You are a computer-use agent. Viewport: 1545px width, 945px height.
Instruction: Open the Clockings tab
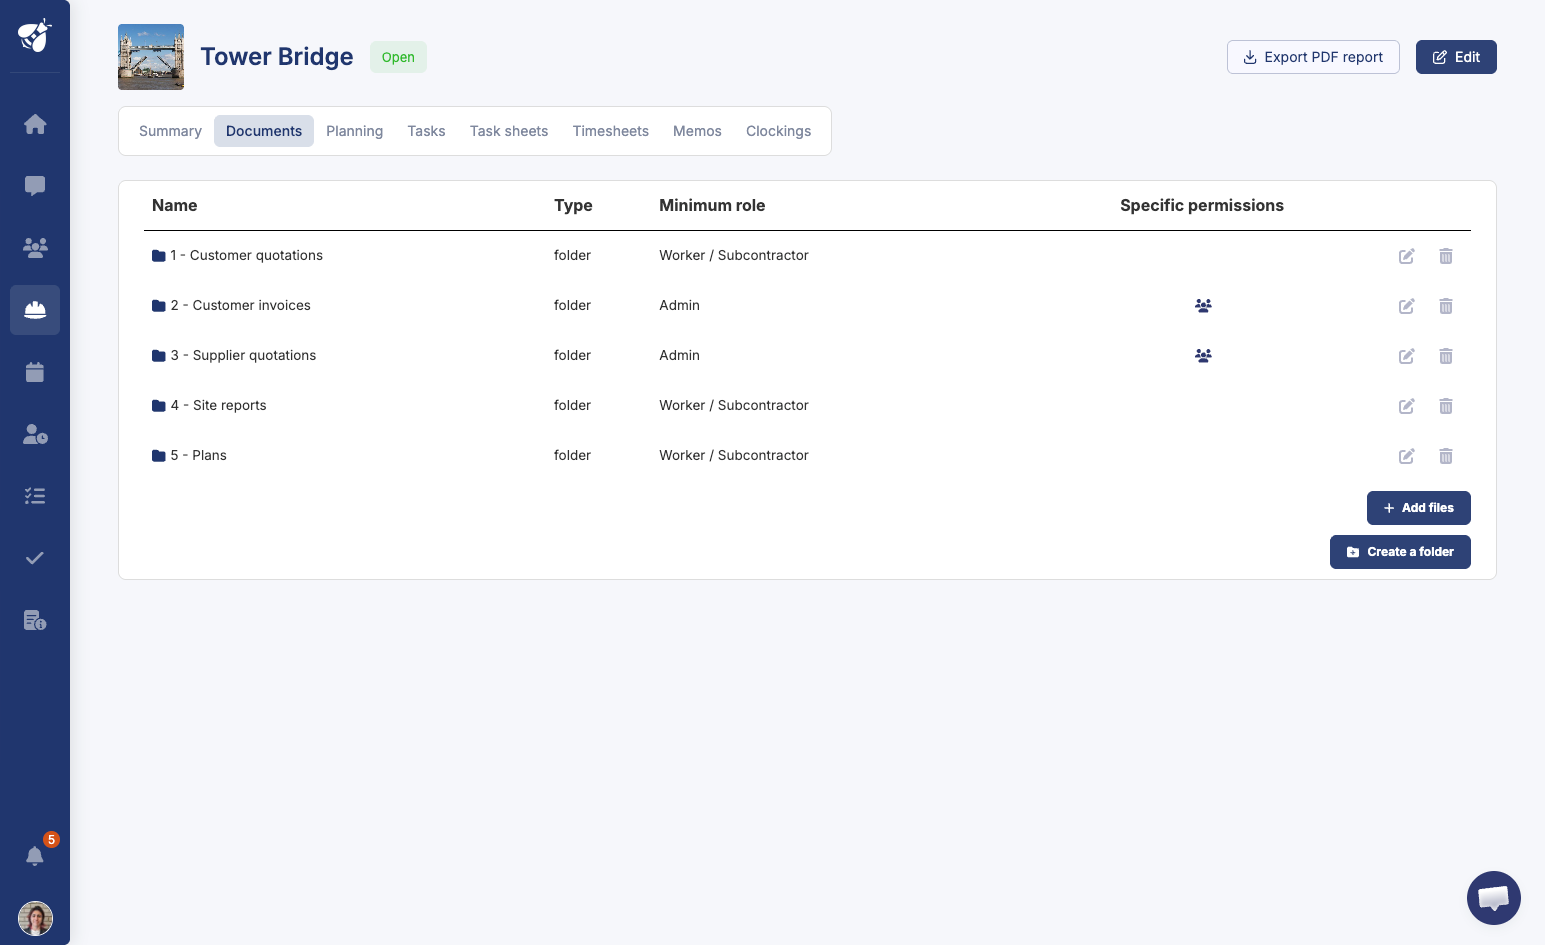point(778,131)
